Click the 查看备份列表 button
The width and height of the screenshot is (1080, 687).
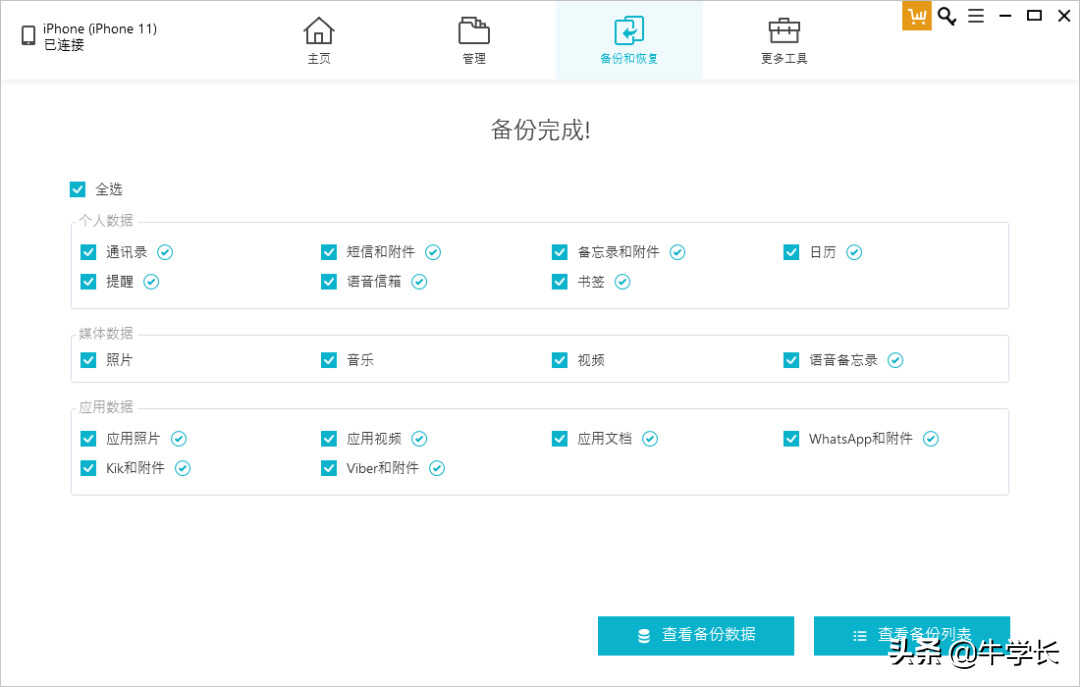(911, 635)
